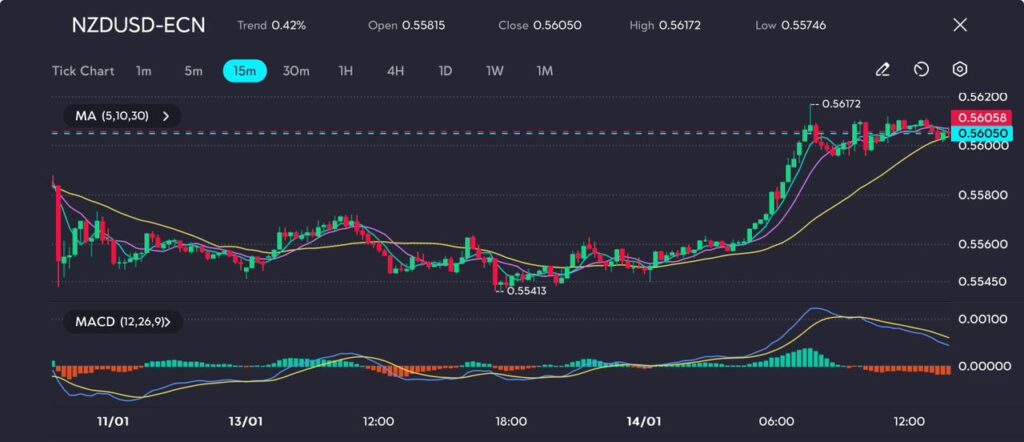Click the Low 0.55746 value
Image resolution: width=1024 pixels, height=442 pixels.
tap(791, 25)
